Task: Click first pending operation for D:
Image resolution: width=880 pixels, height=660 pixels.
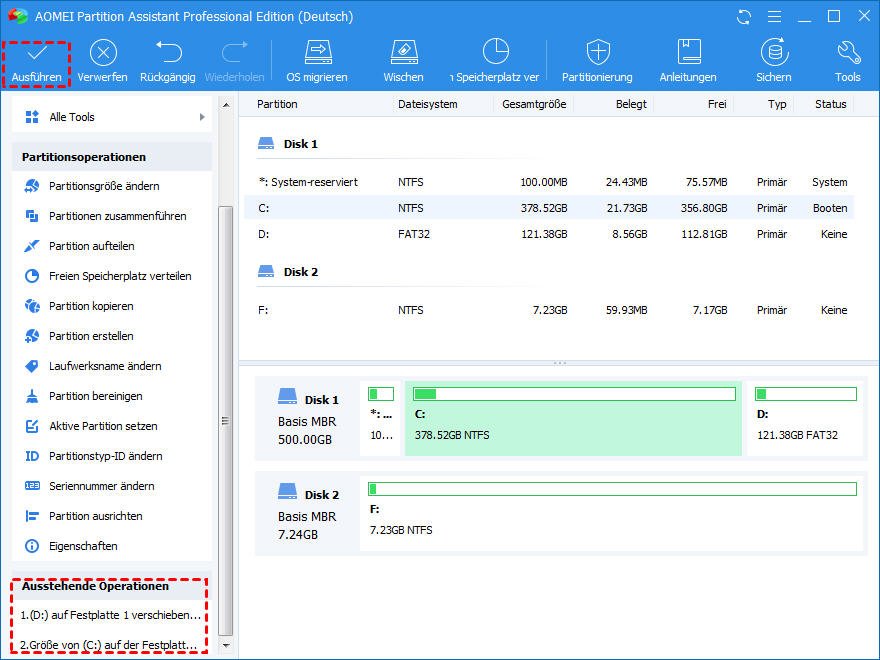Action: pyautogui.click(x=110, y=615)
